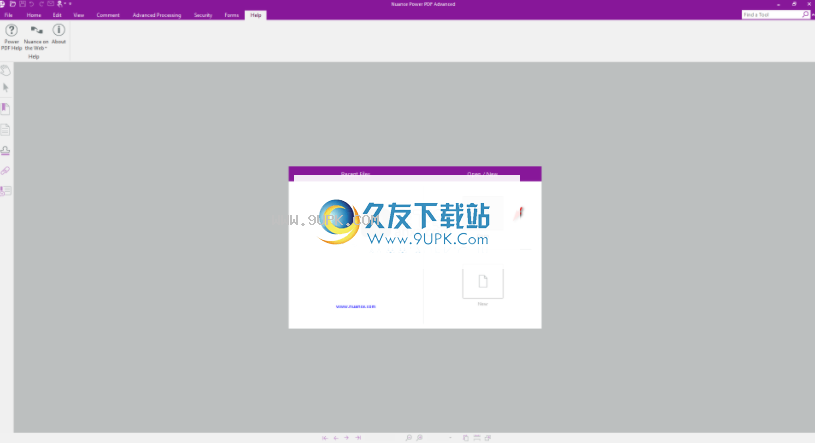Open the www.nuance.com link

[356, 306]
